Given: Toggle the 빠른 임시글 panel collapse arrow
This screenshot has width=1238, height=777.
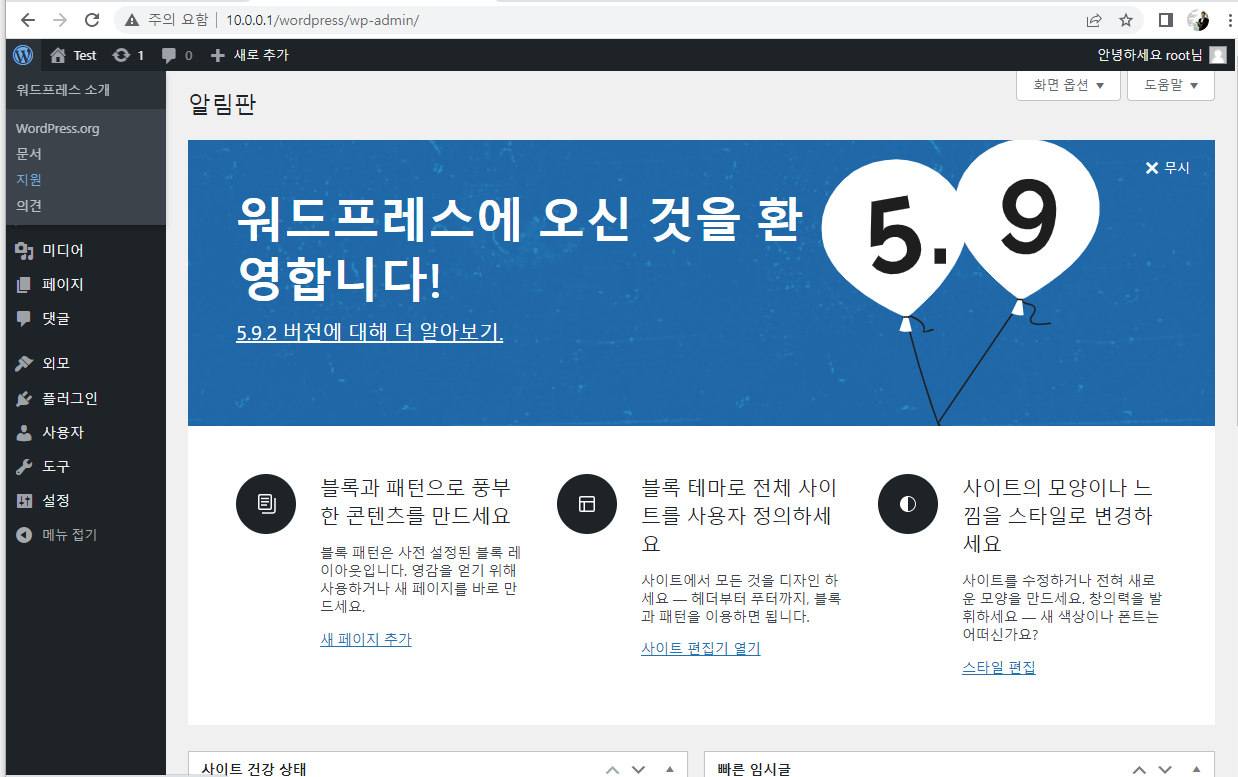Looking at the screenshot, I should coord(1196,769).
